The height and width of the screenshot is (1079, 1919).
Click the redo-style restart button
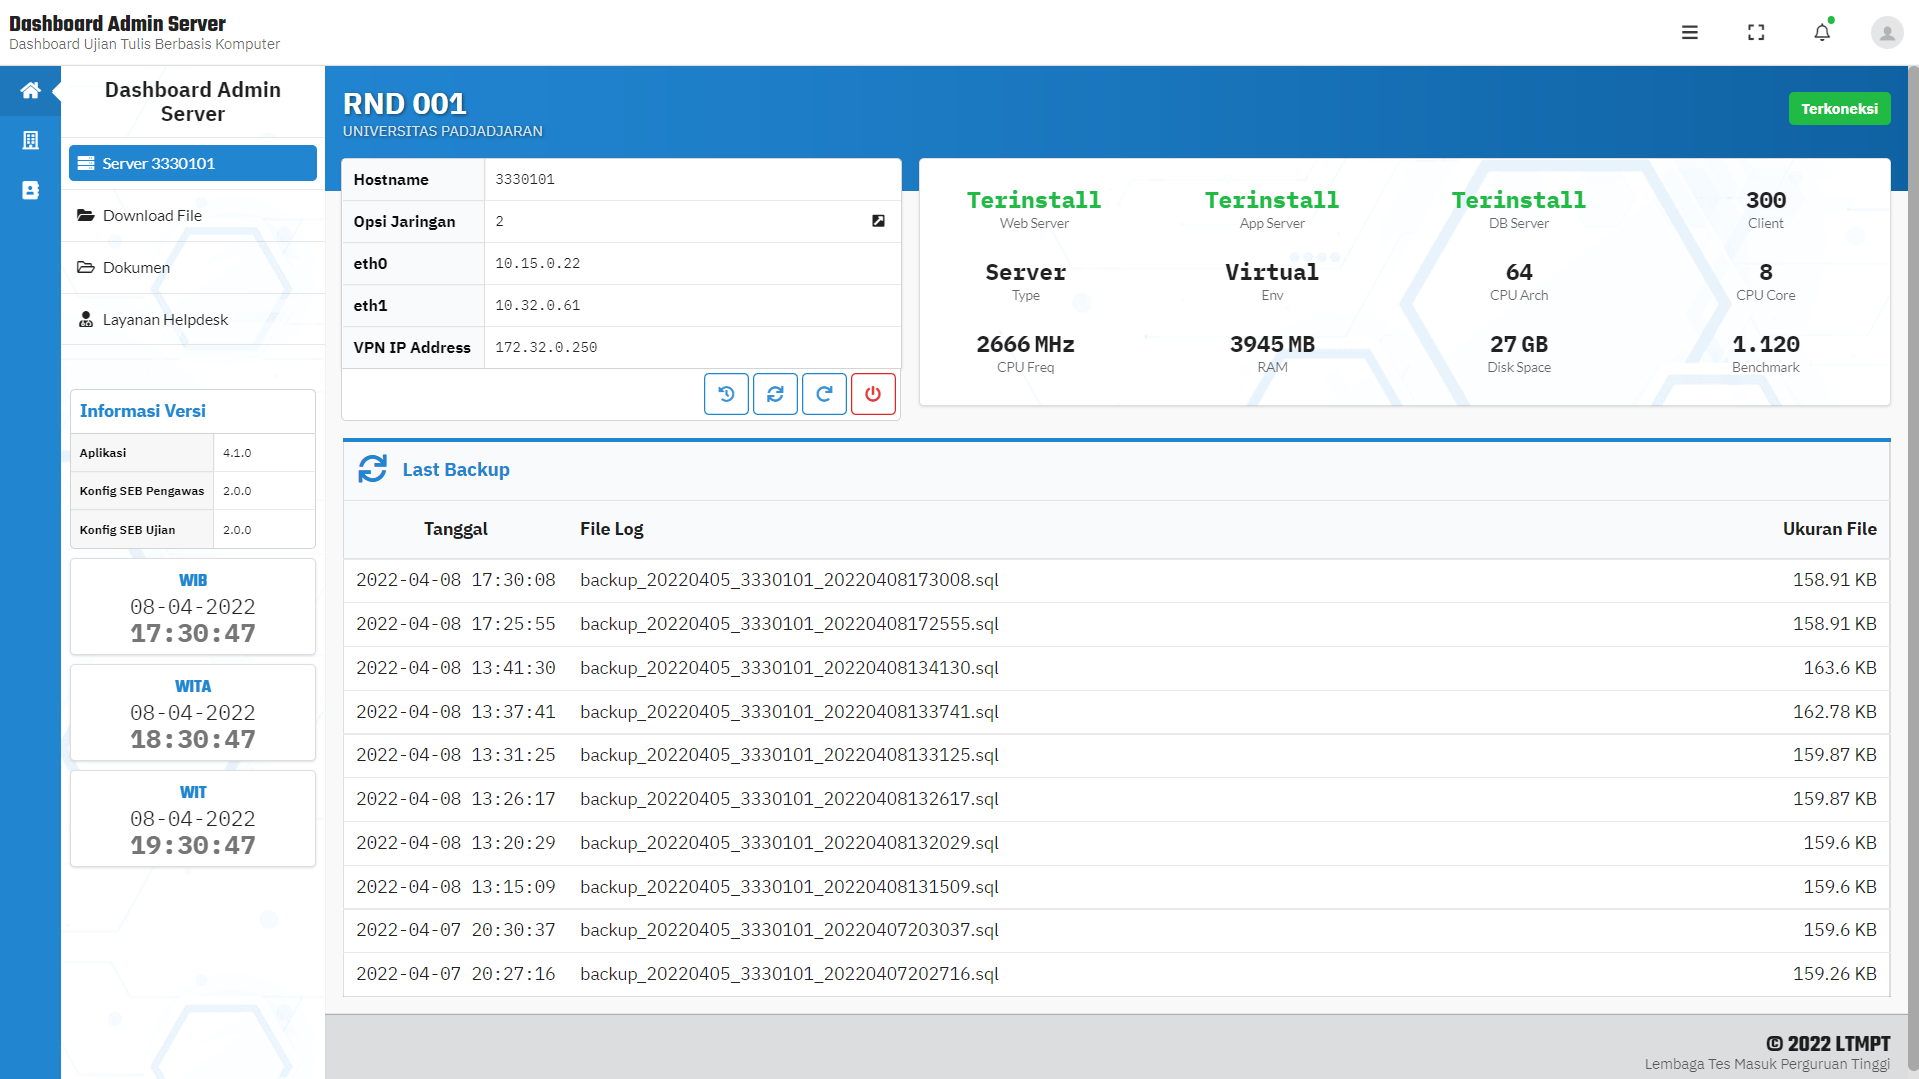[x=824, y=394]
